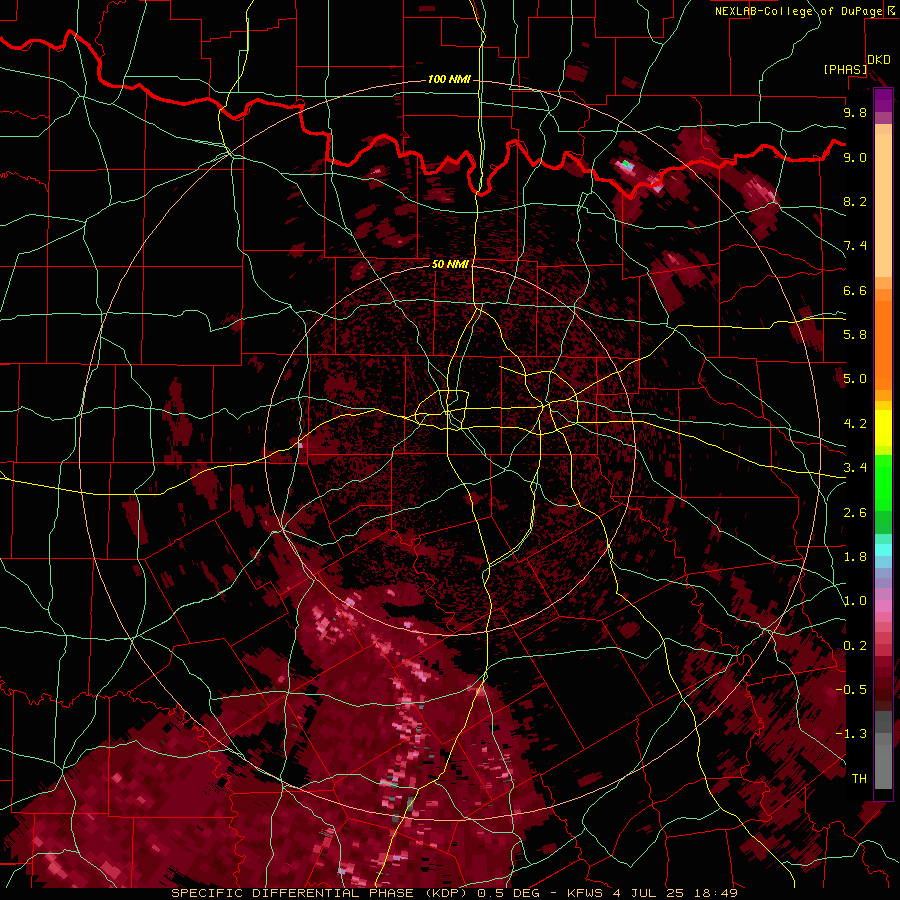
Task: Click the green-core storm echo near the Red River
Action: 627,165
